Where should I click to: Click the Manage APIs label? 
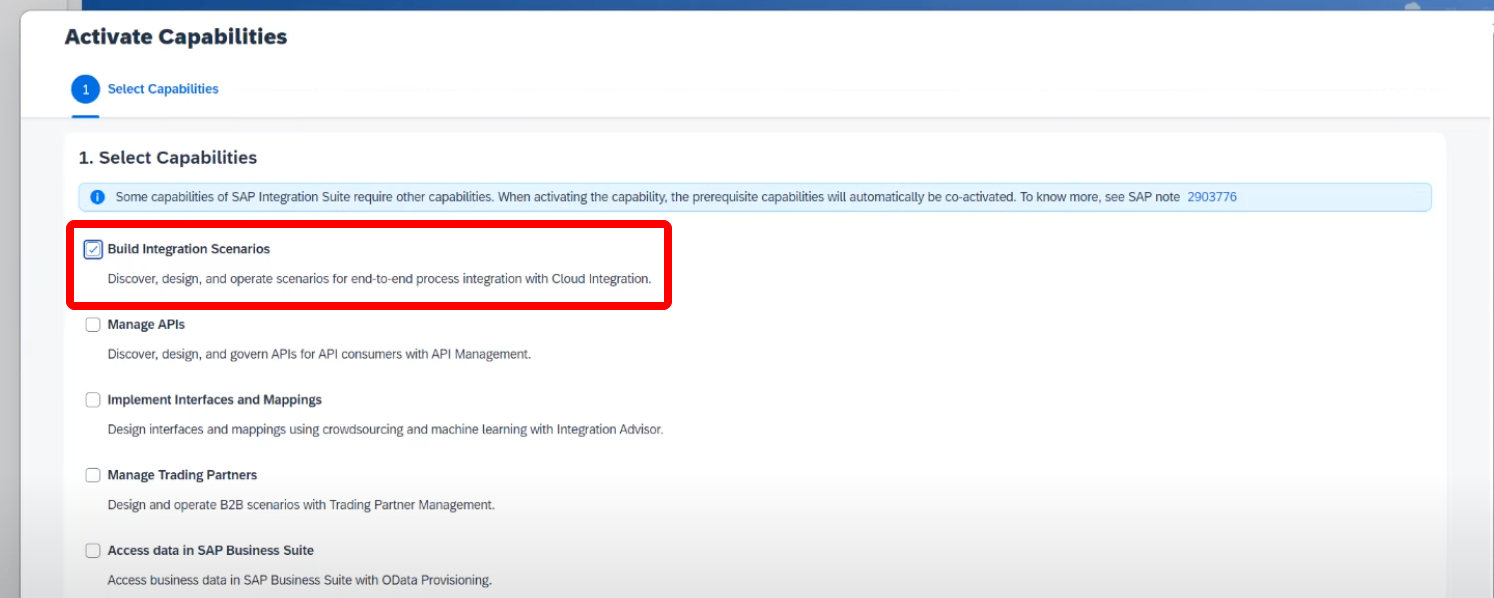(146, 325)
